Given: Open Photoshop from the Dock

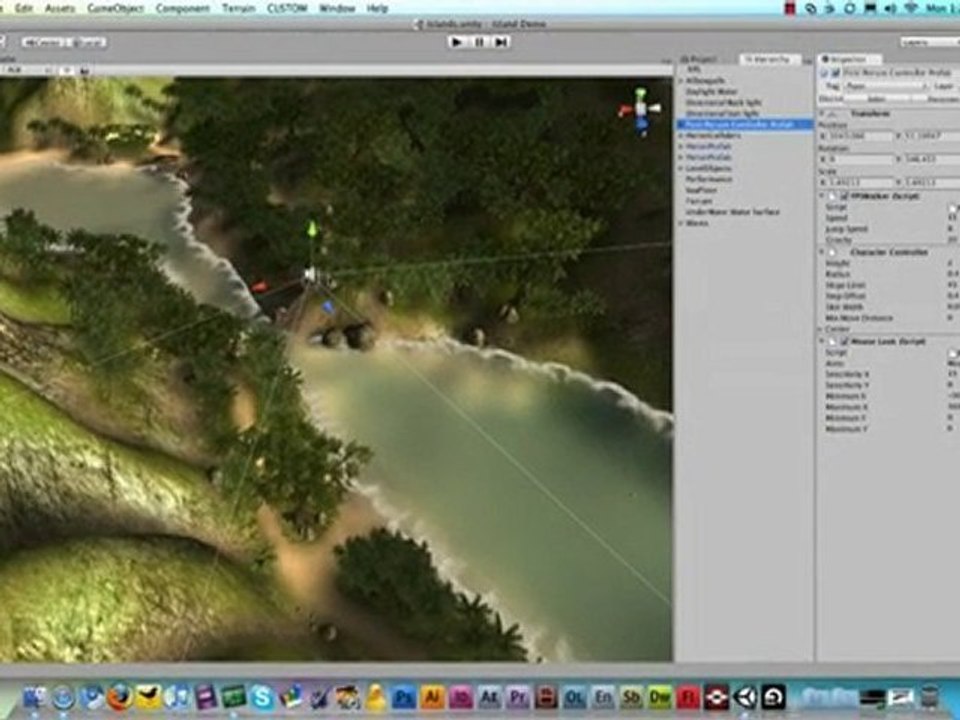Looking at the screenshot, I should [x=404, y=697].
